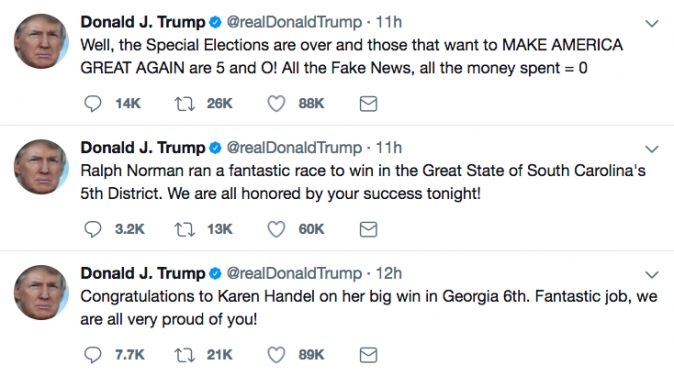Viewport: 674px width, 376px height.
Task: Reply to the Karen Handel tweet
Action: pos(92,355)
